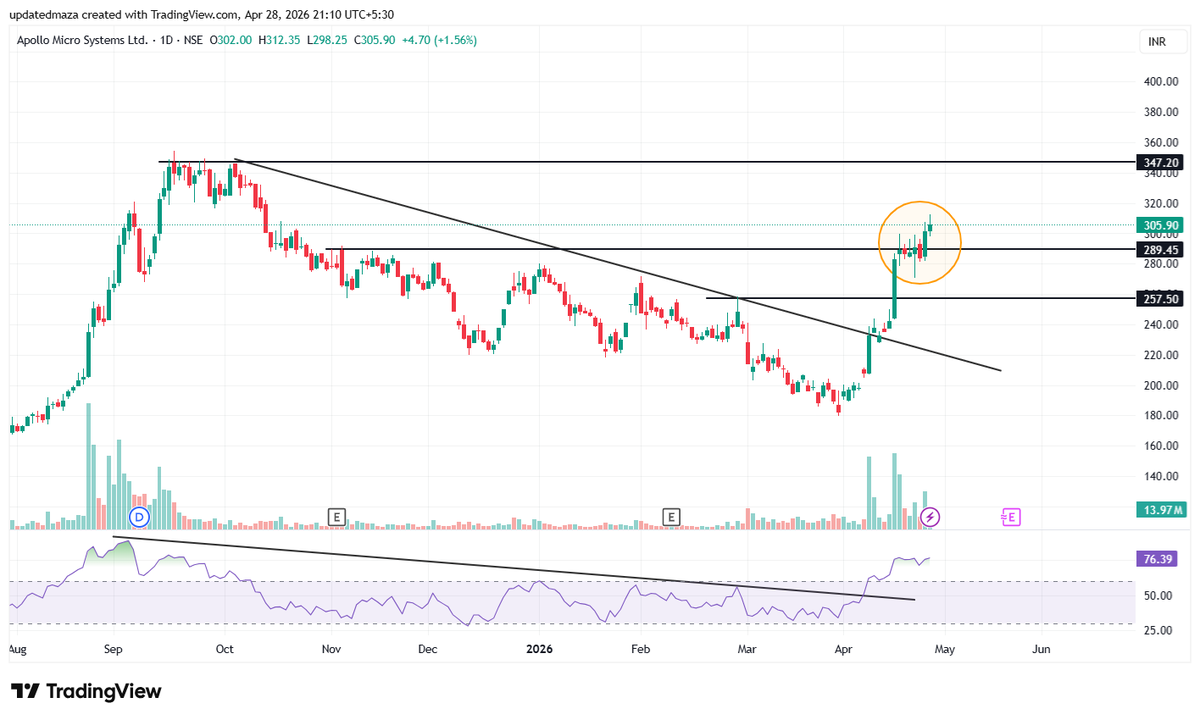This screenshot has width=1200, height=720.
Task: Click the 240.00 price axis label
Action: (1160, 325)
